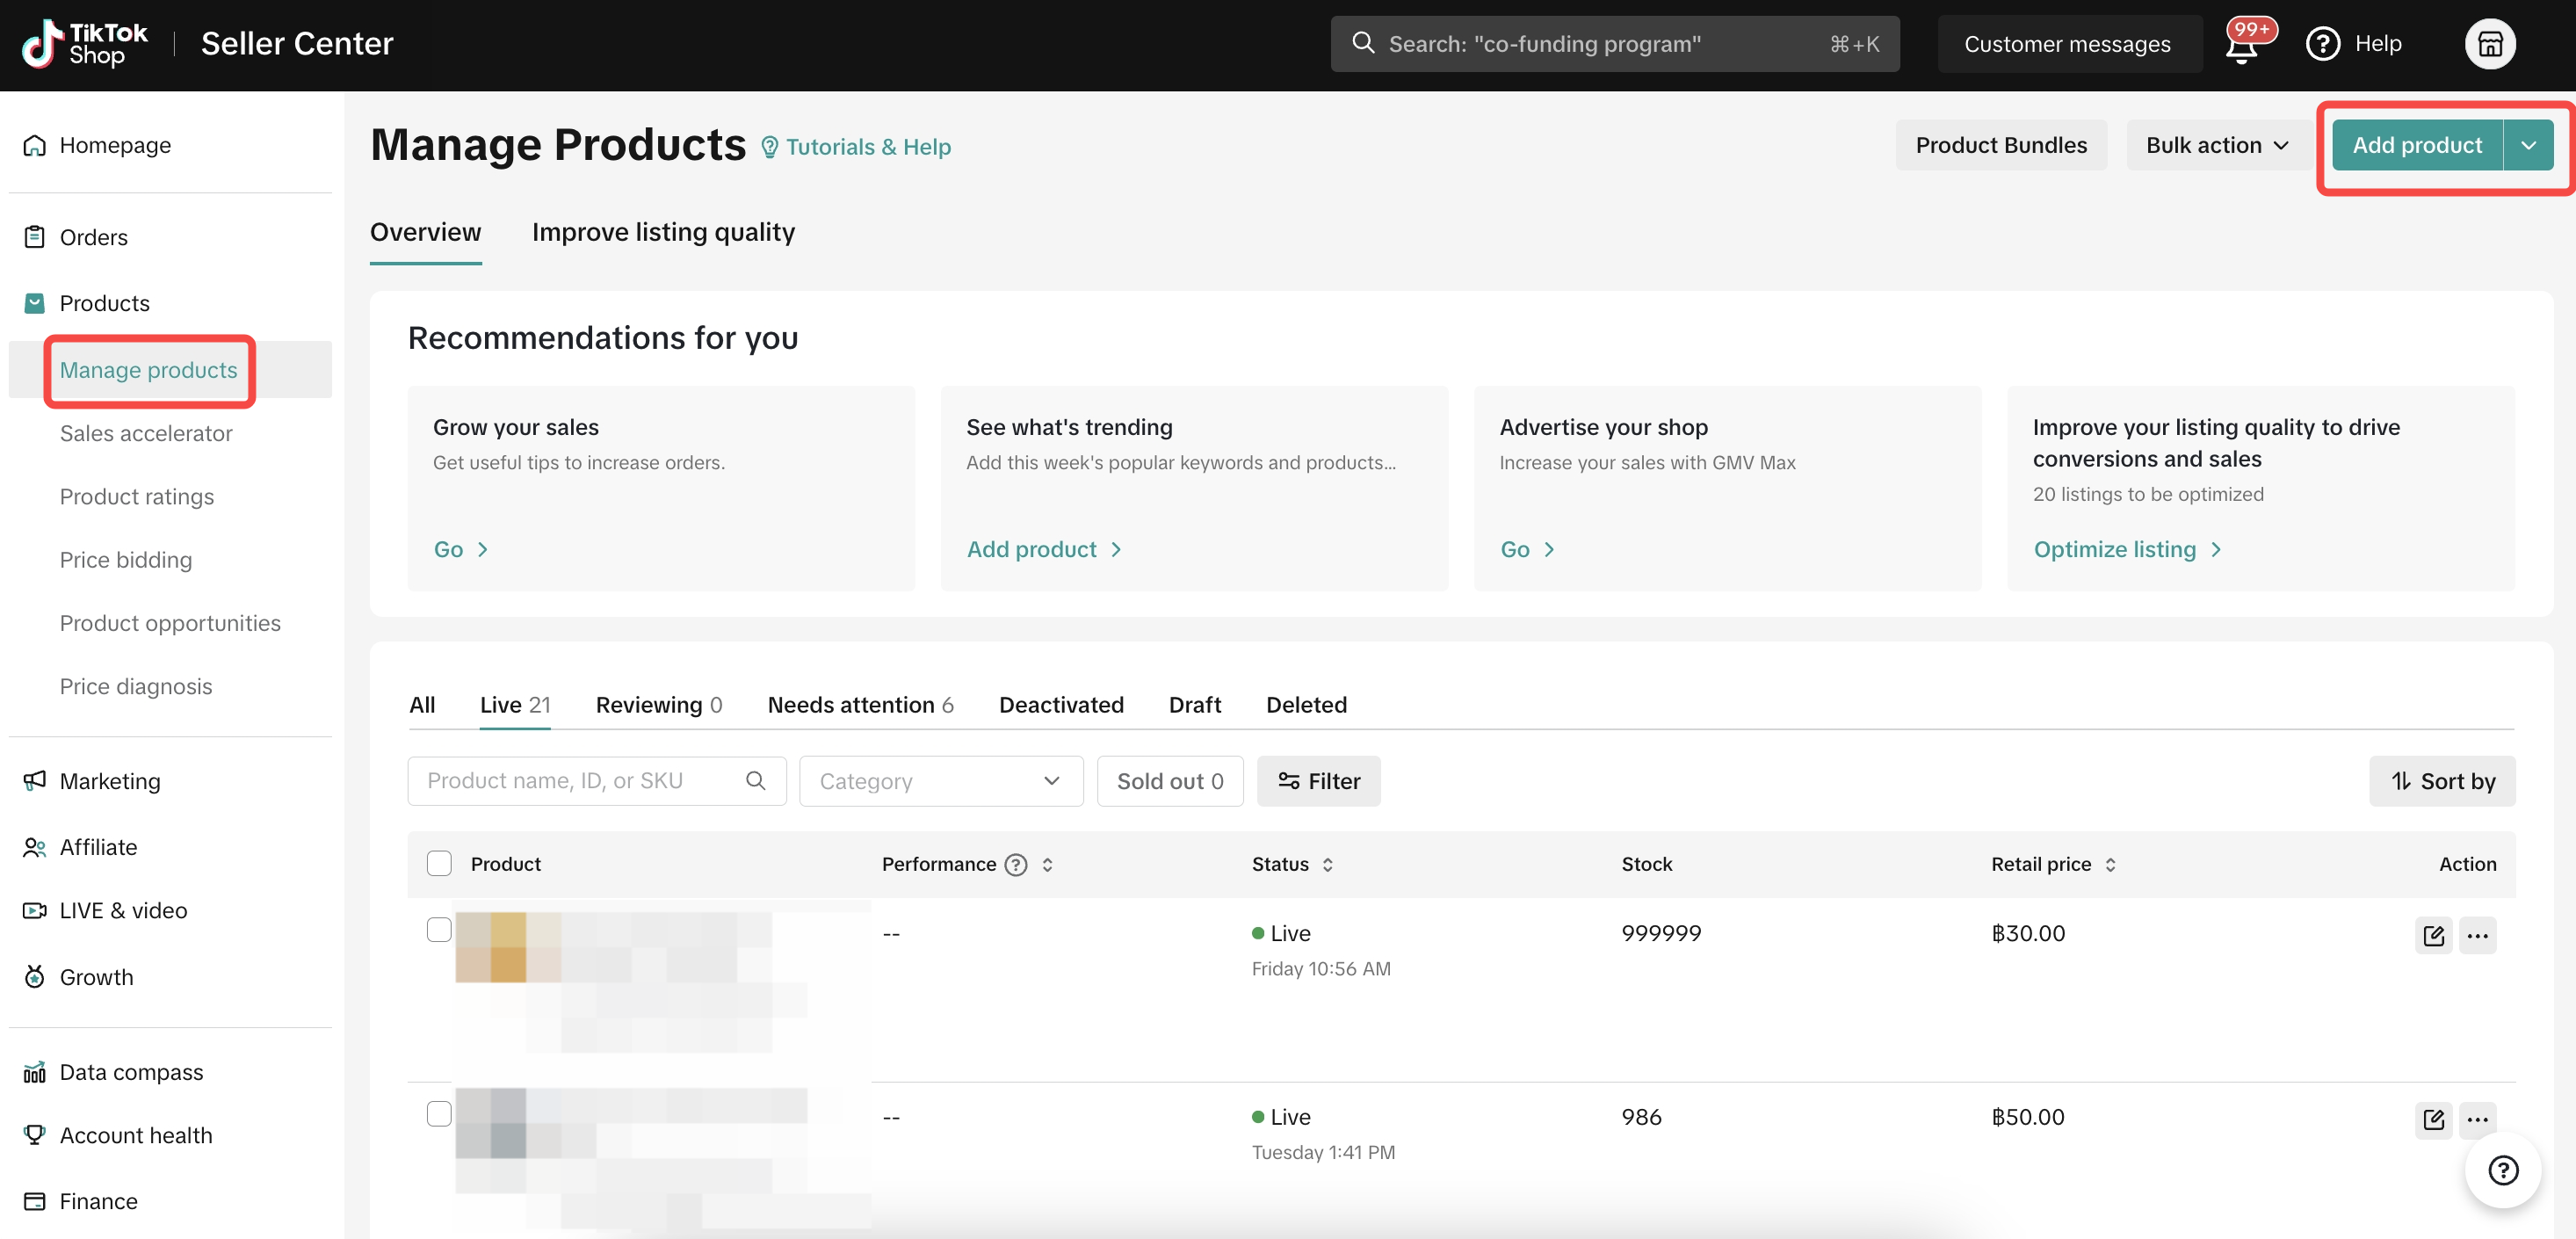Click the edit icon for the ฿30.00 product

(2433, 935)
